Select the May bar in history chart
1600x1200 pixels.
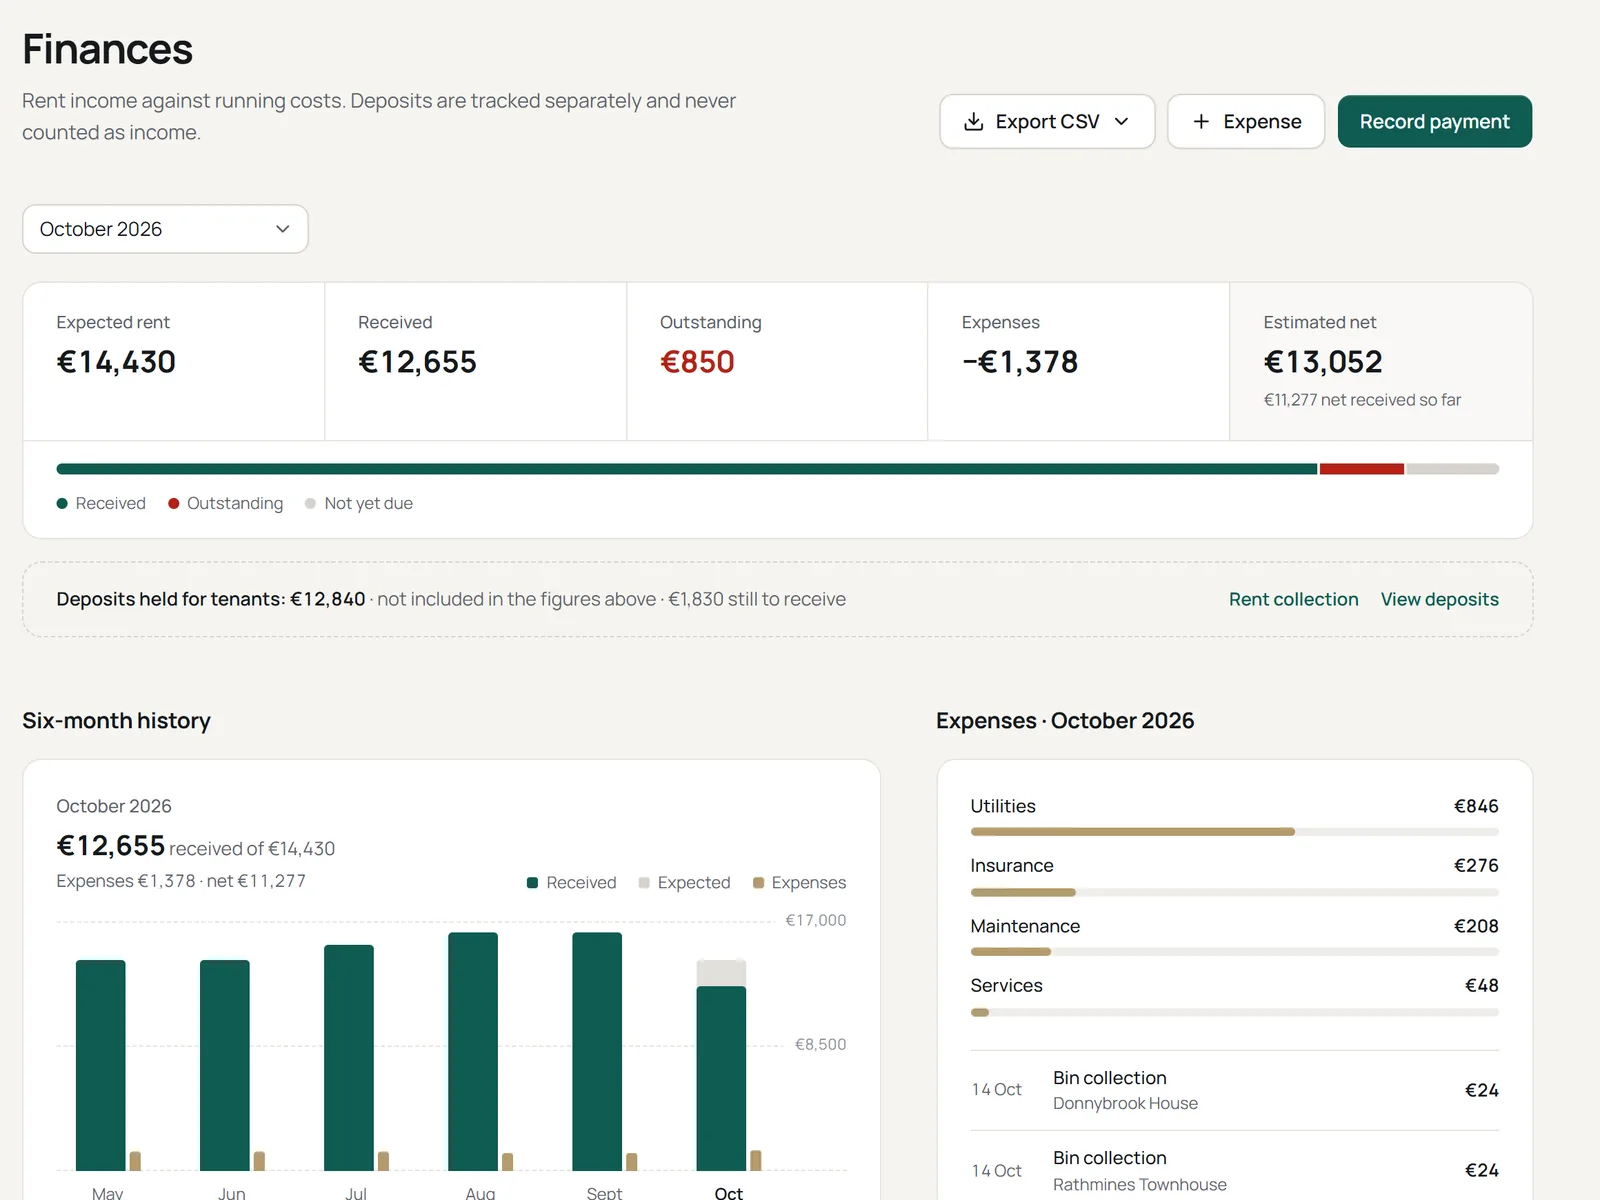(101, 1065)
